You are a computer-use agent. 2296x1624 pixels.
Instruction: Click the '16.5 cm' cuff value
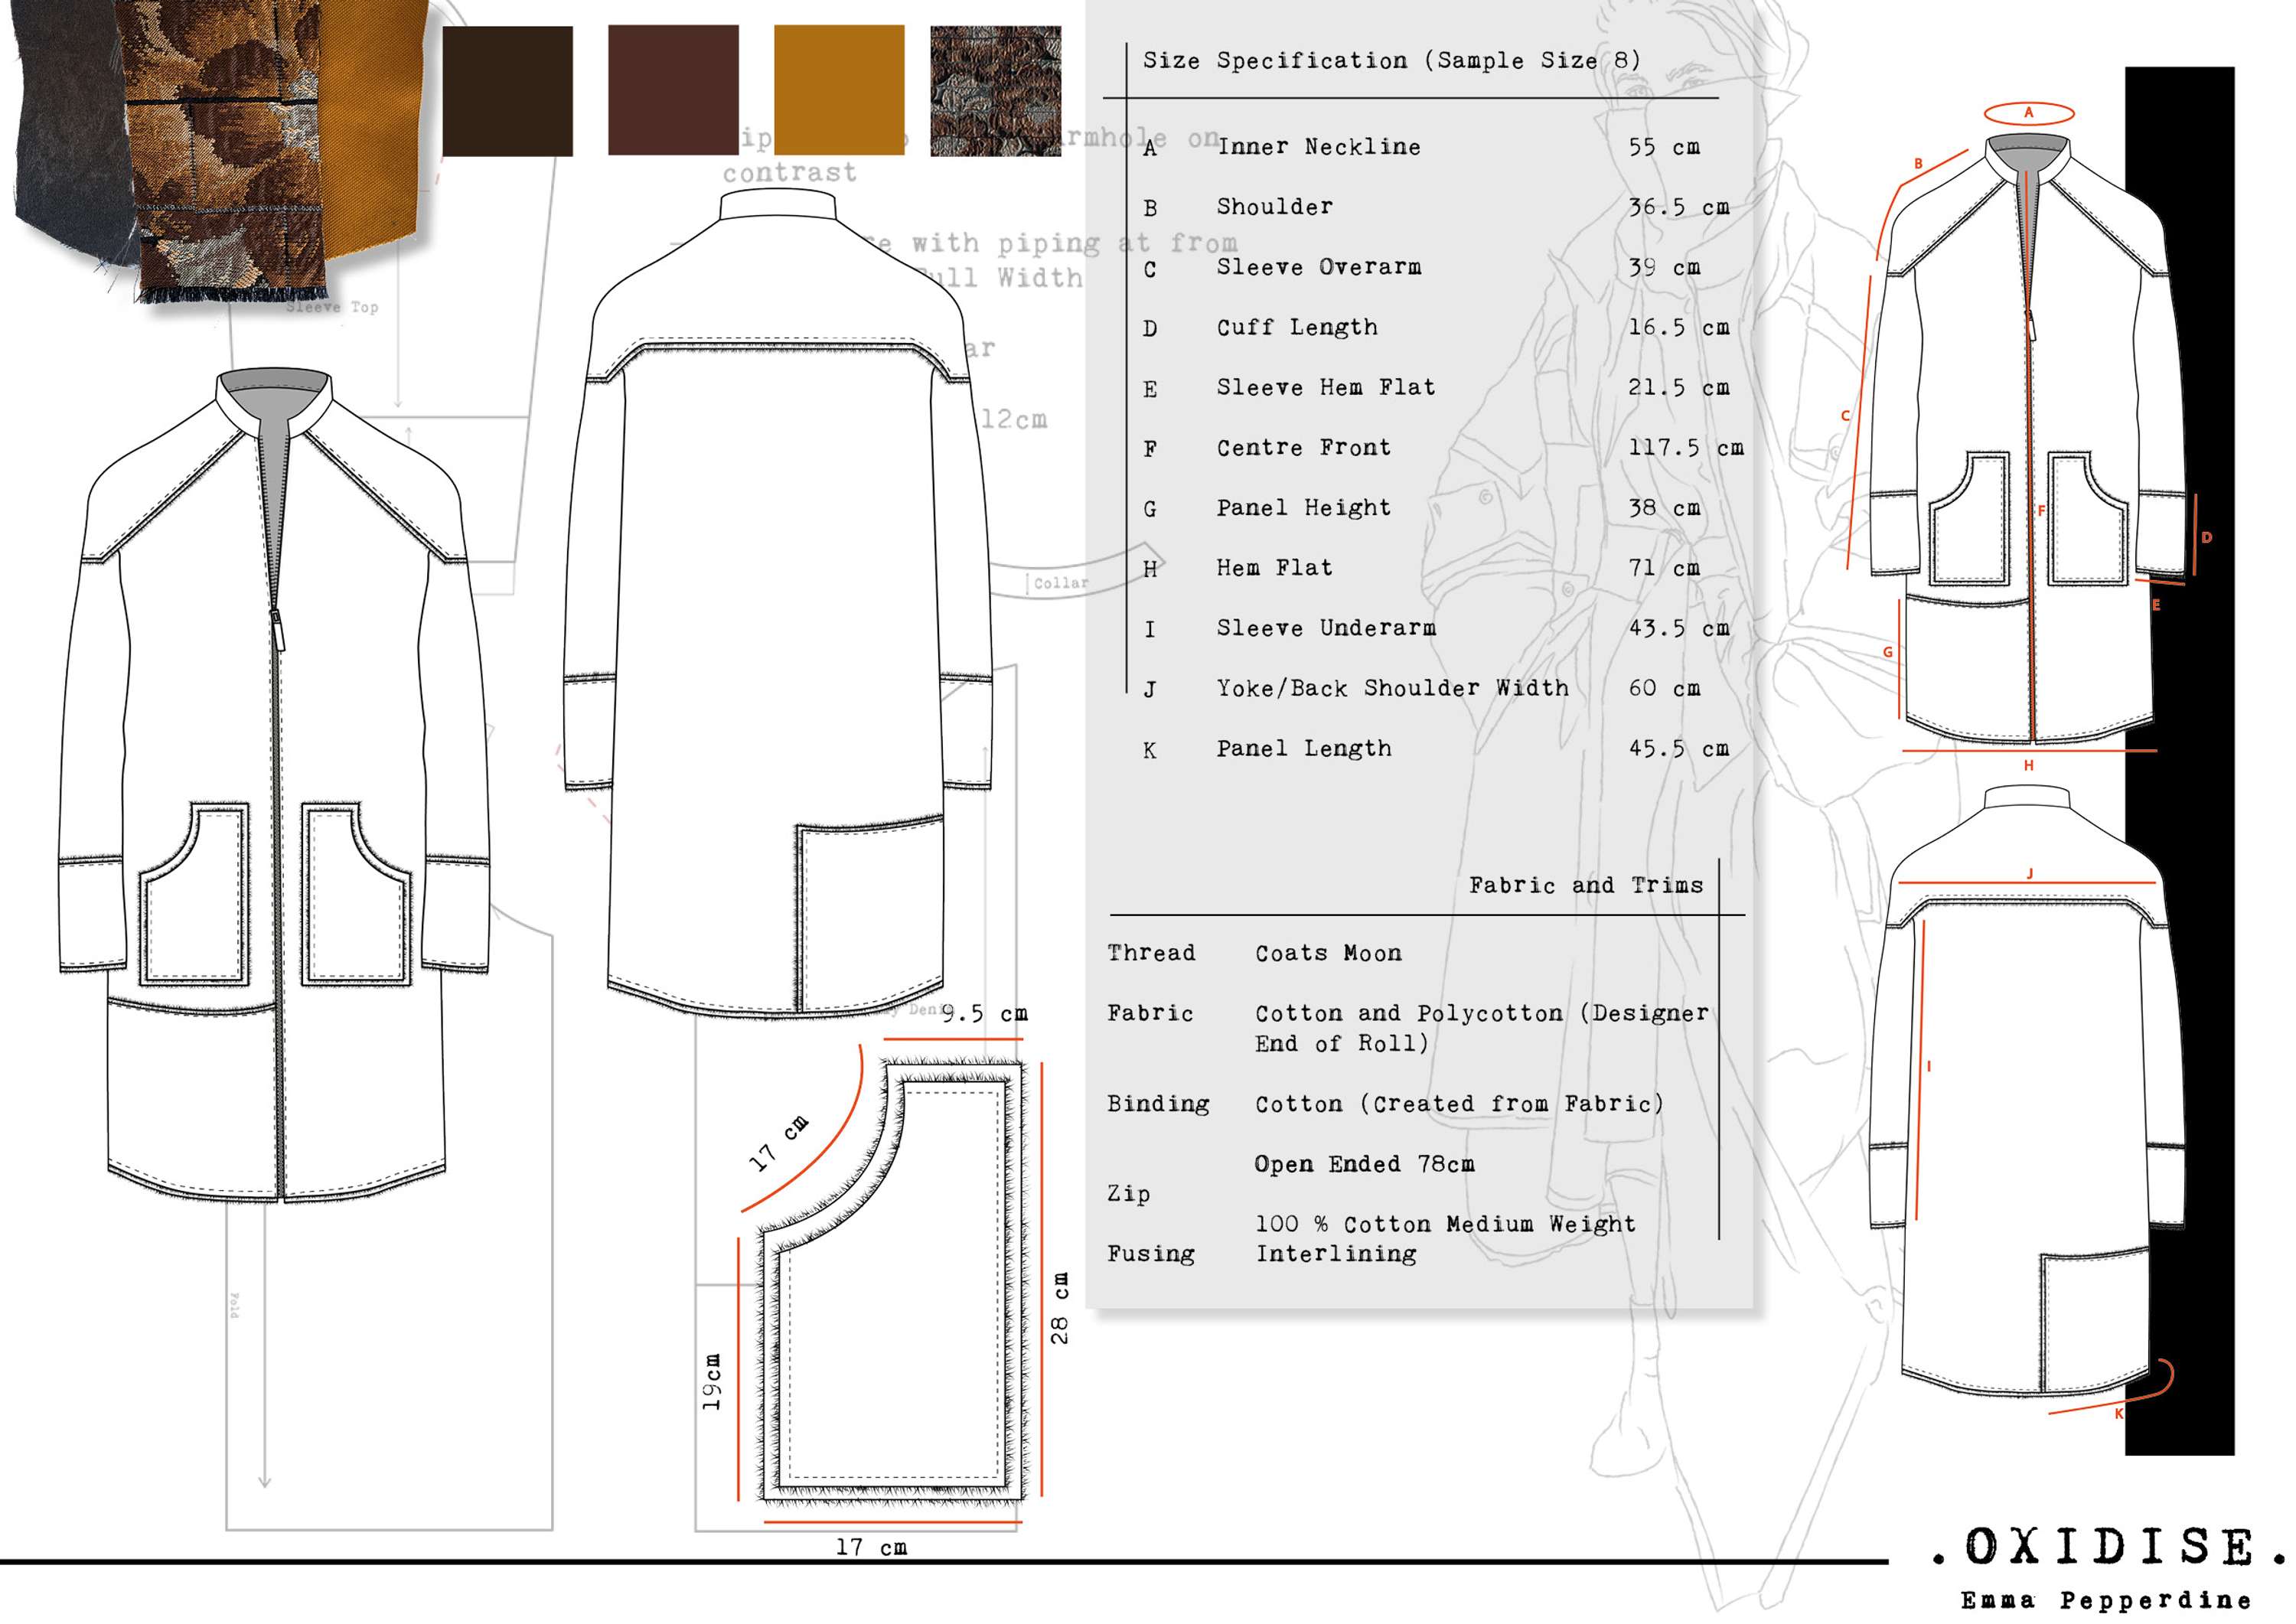click(x=1678, y=327)
